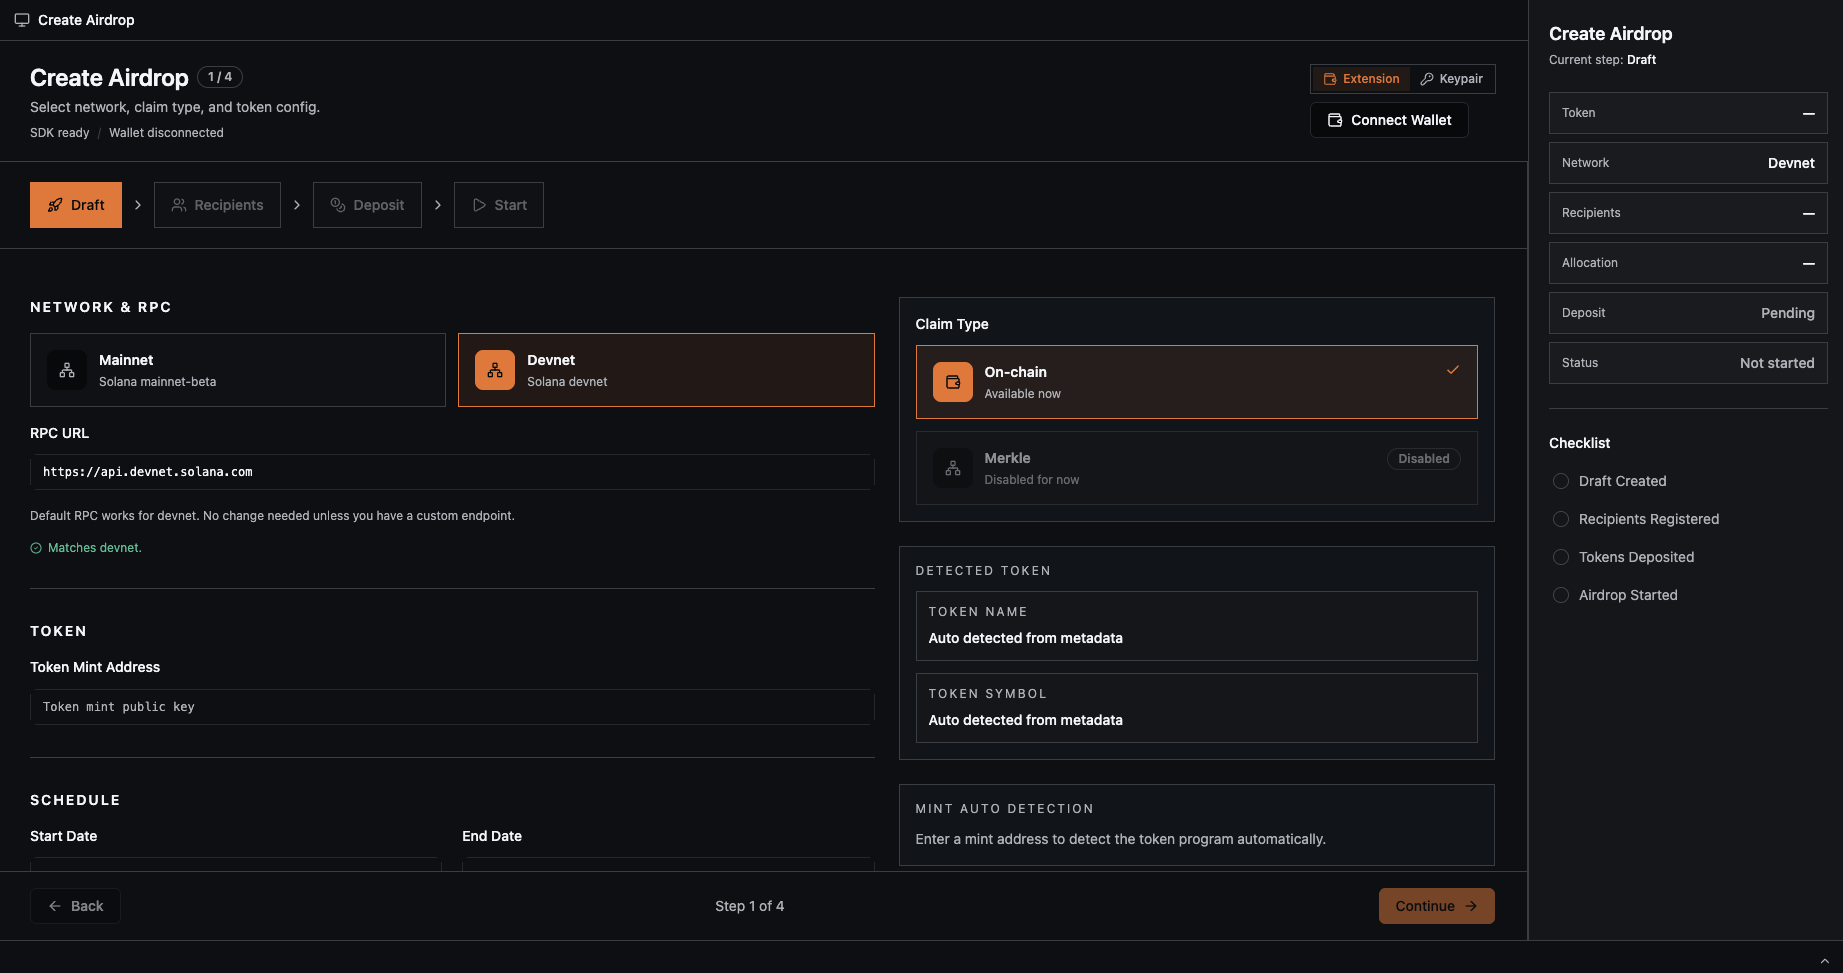Screen dimensions: 1843x973
Task: Select the Draft Created checklist circle
Action: (x=1560, y=481)
